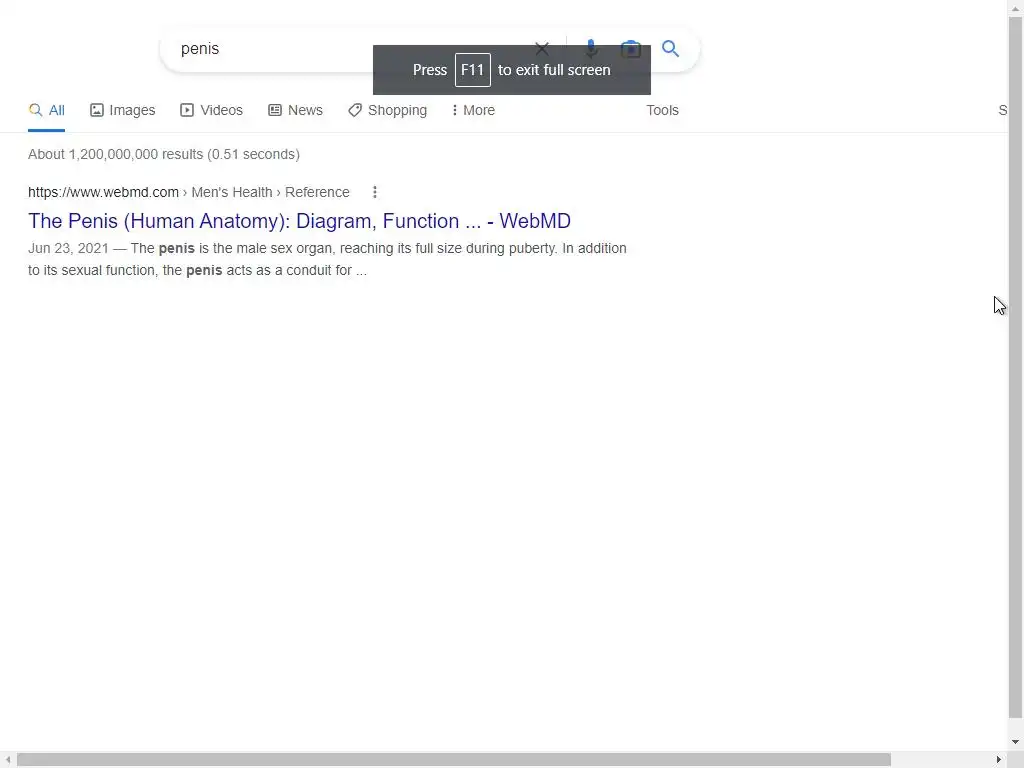Switch to the Videos tab

point(212,110)
